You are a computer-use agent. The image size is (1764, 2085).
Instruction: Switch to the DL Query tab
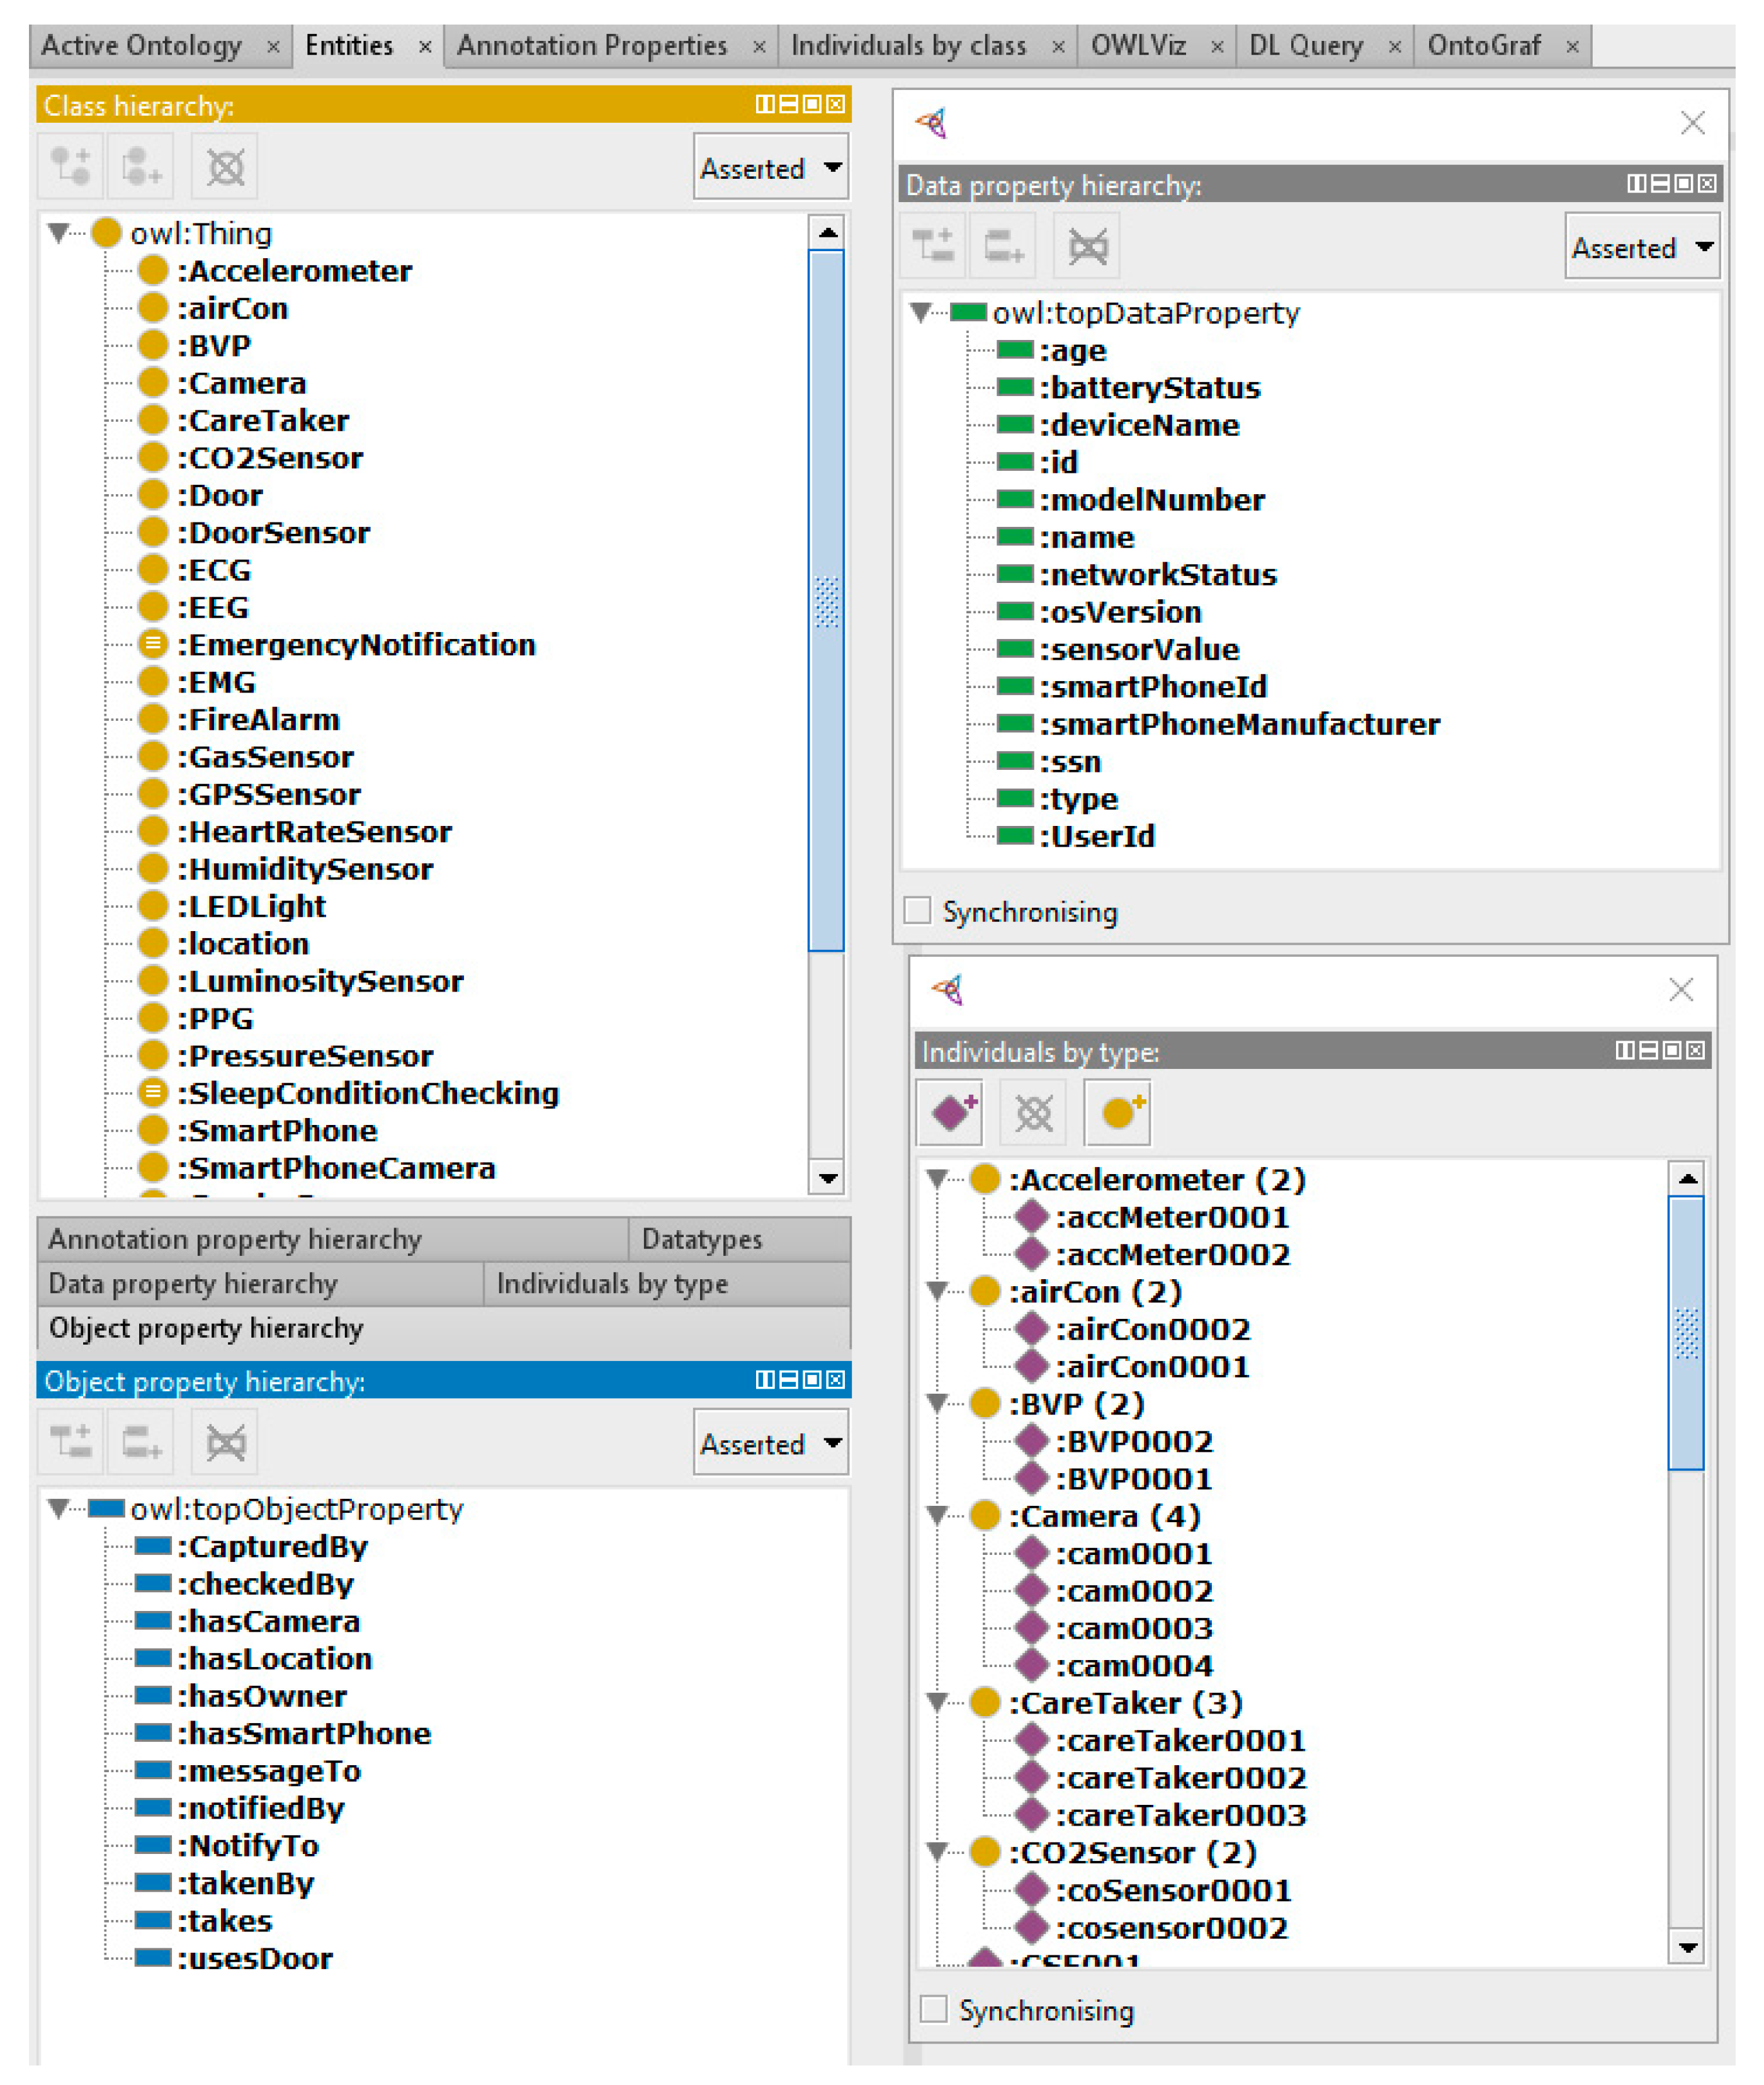pyautogui.click(x=1306, y=46)
